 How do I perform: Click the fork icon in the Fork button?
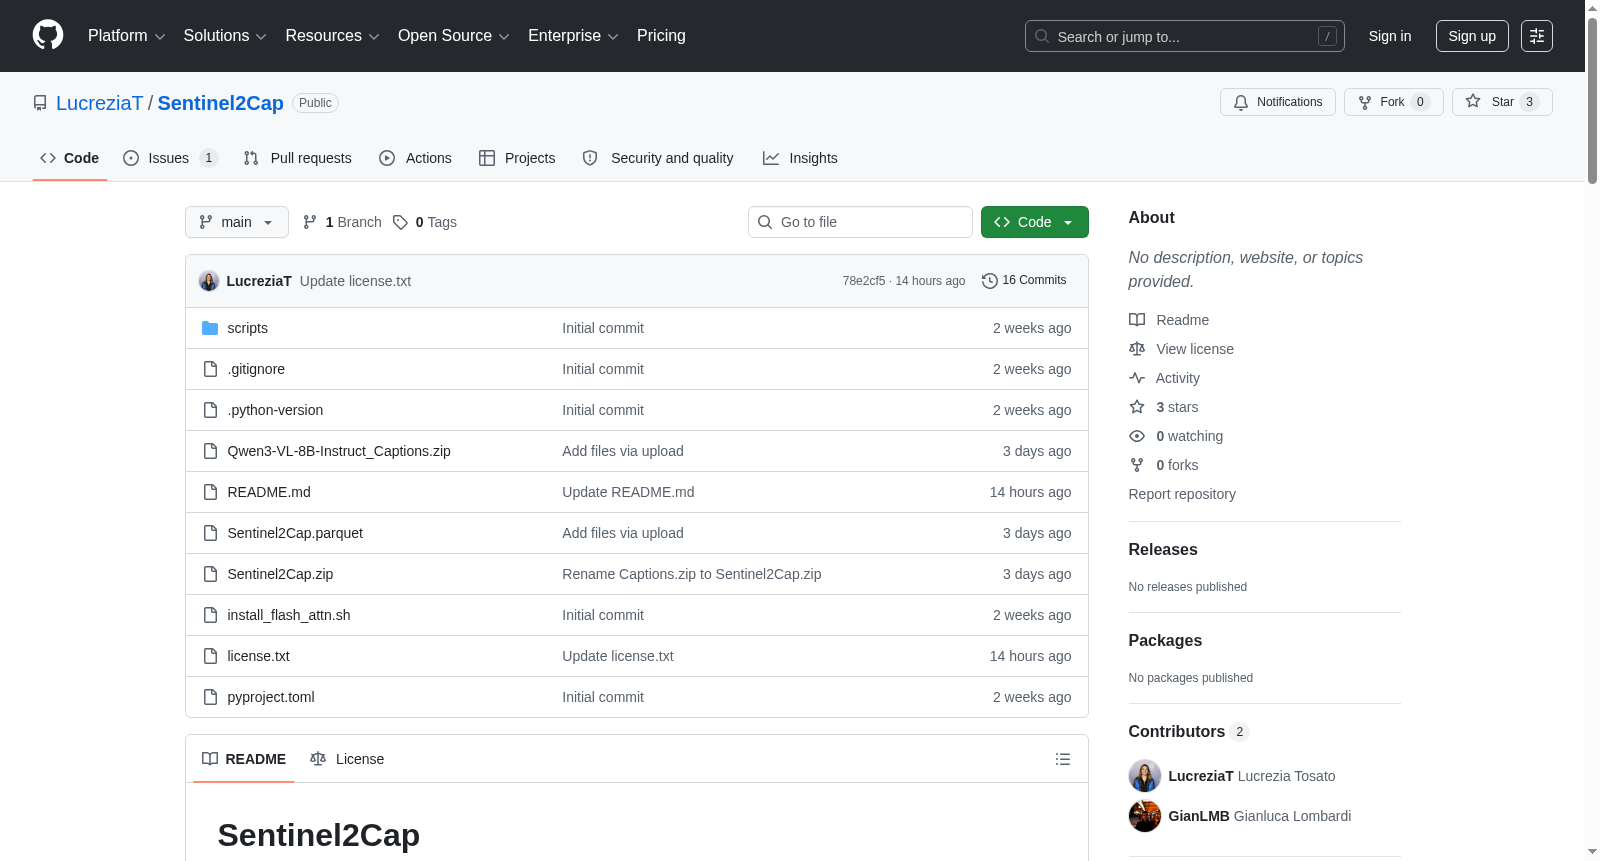click(1365, 102)
